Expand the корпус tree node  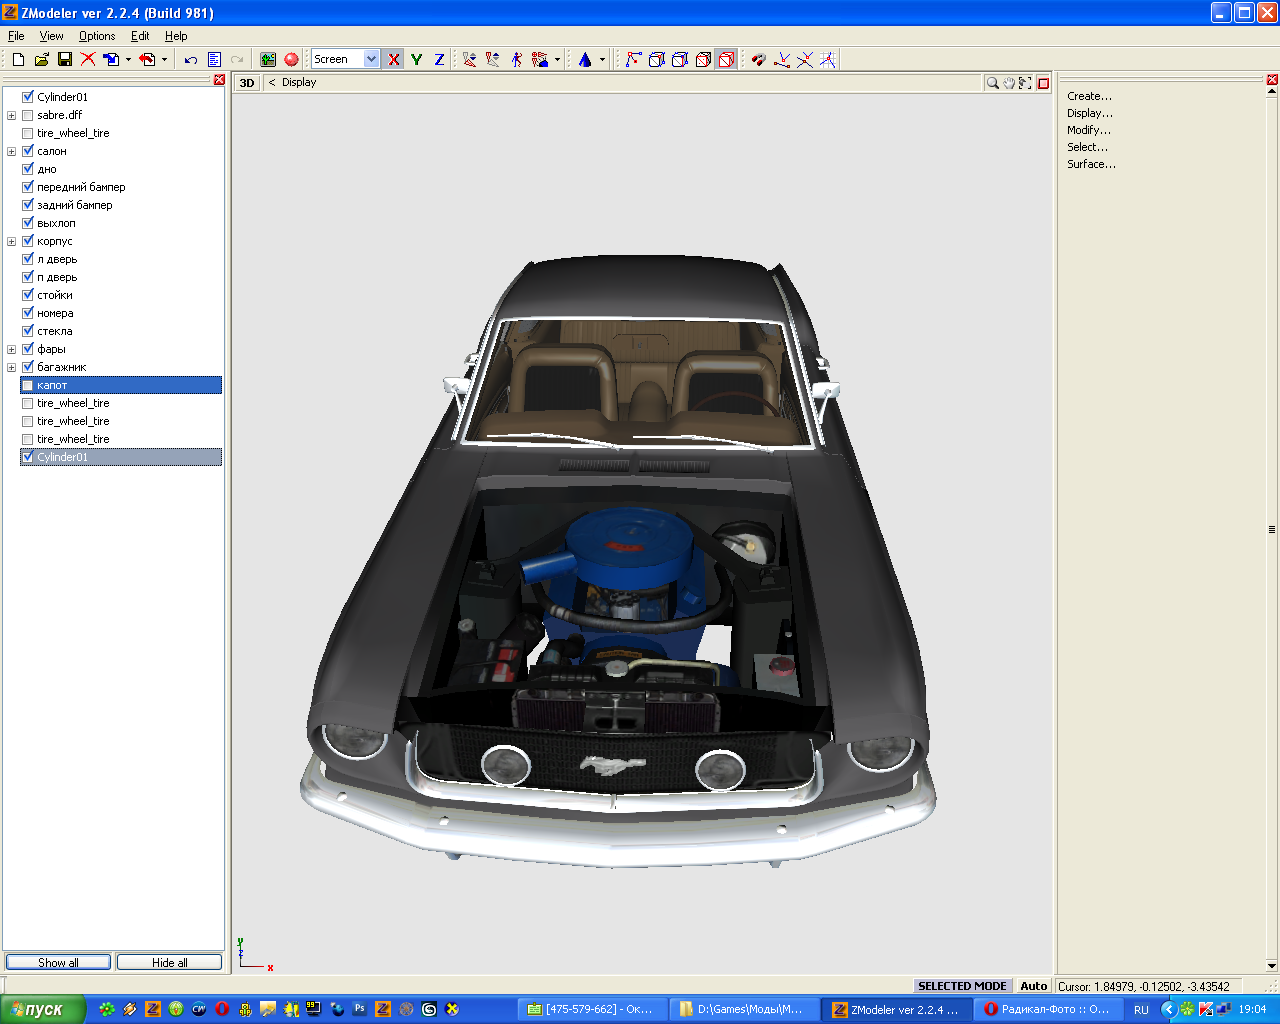(12, 241)
